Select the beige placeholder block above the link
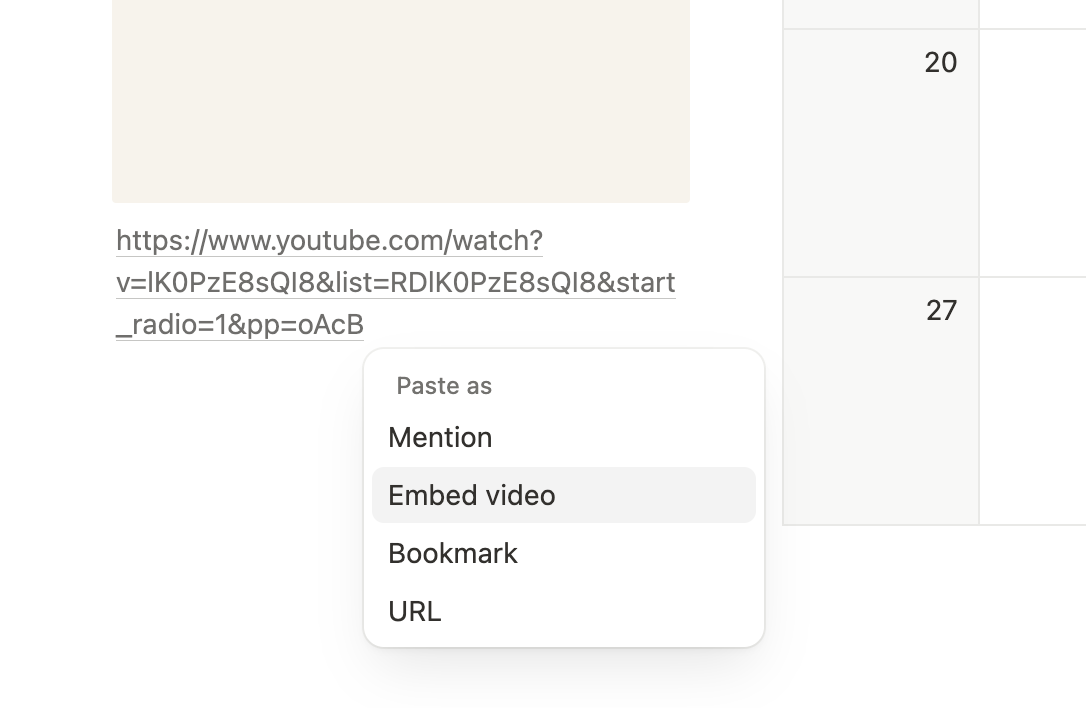The width and height of the screenshot is (1086, 708). click(400, 101)
